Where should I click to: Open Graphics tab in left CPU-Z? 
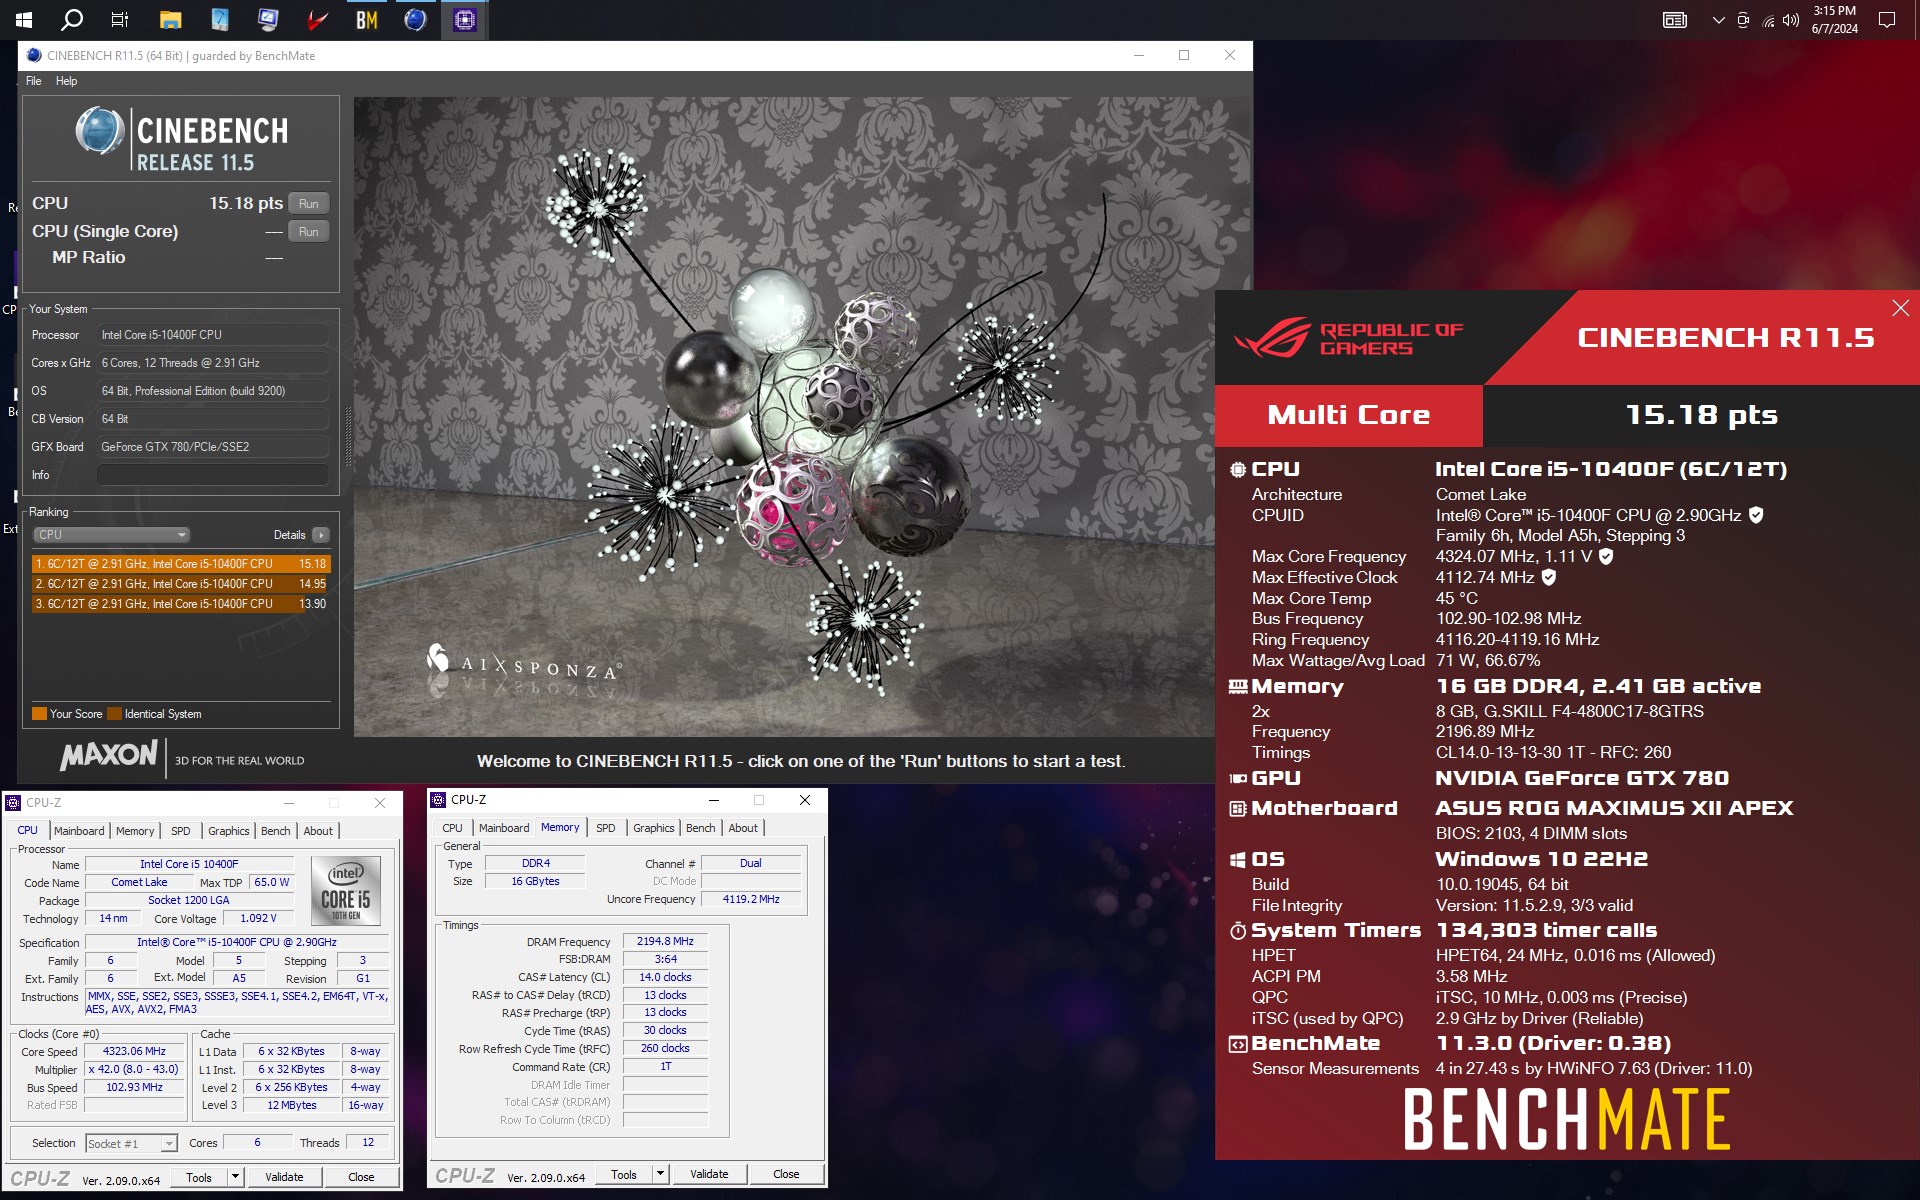tap(228, 831)
